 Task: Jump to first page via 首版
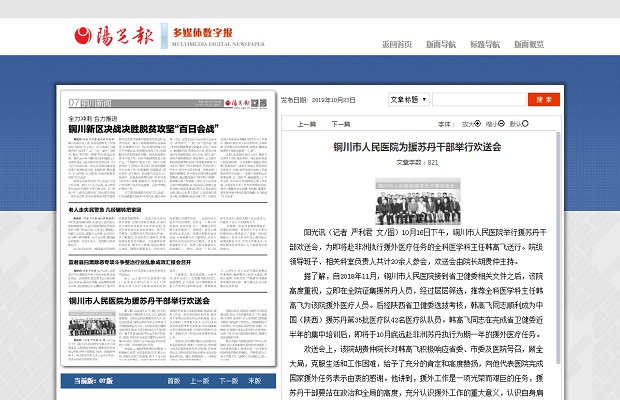click(x=174, y=381)
